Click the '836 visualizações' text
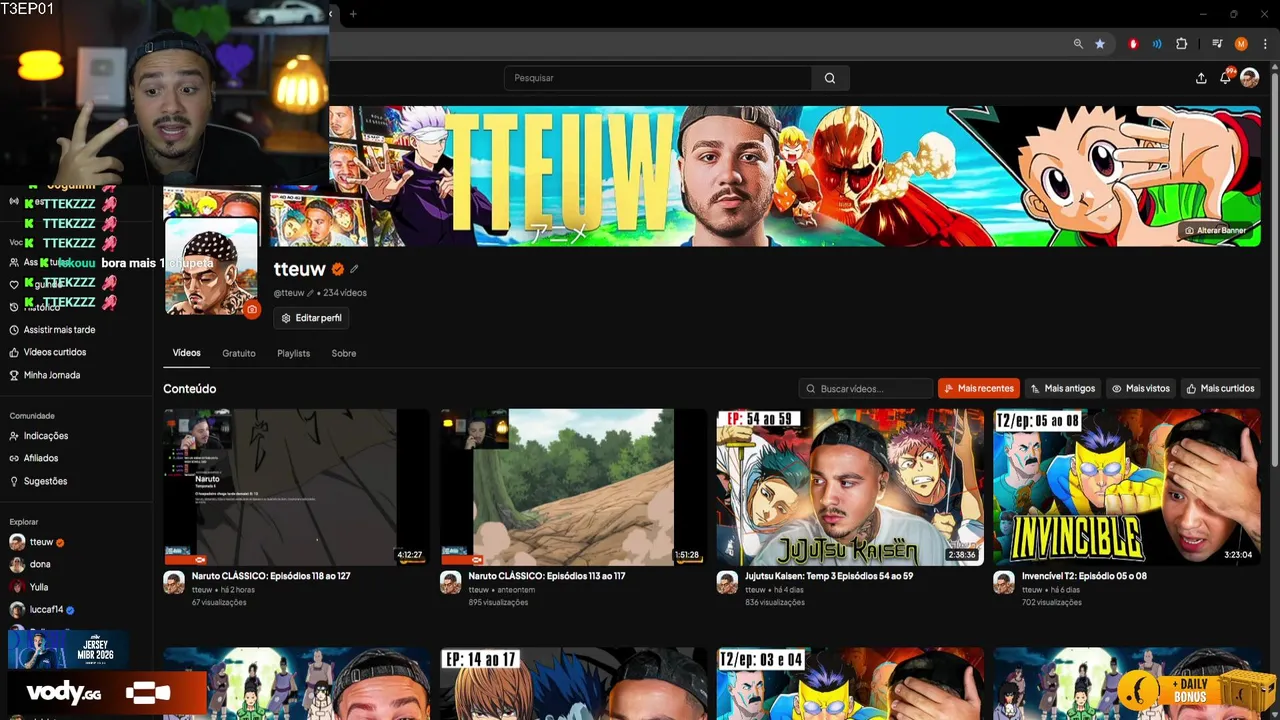The width and height of the screenshot is (1280, 720). 774,602
